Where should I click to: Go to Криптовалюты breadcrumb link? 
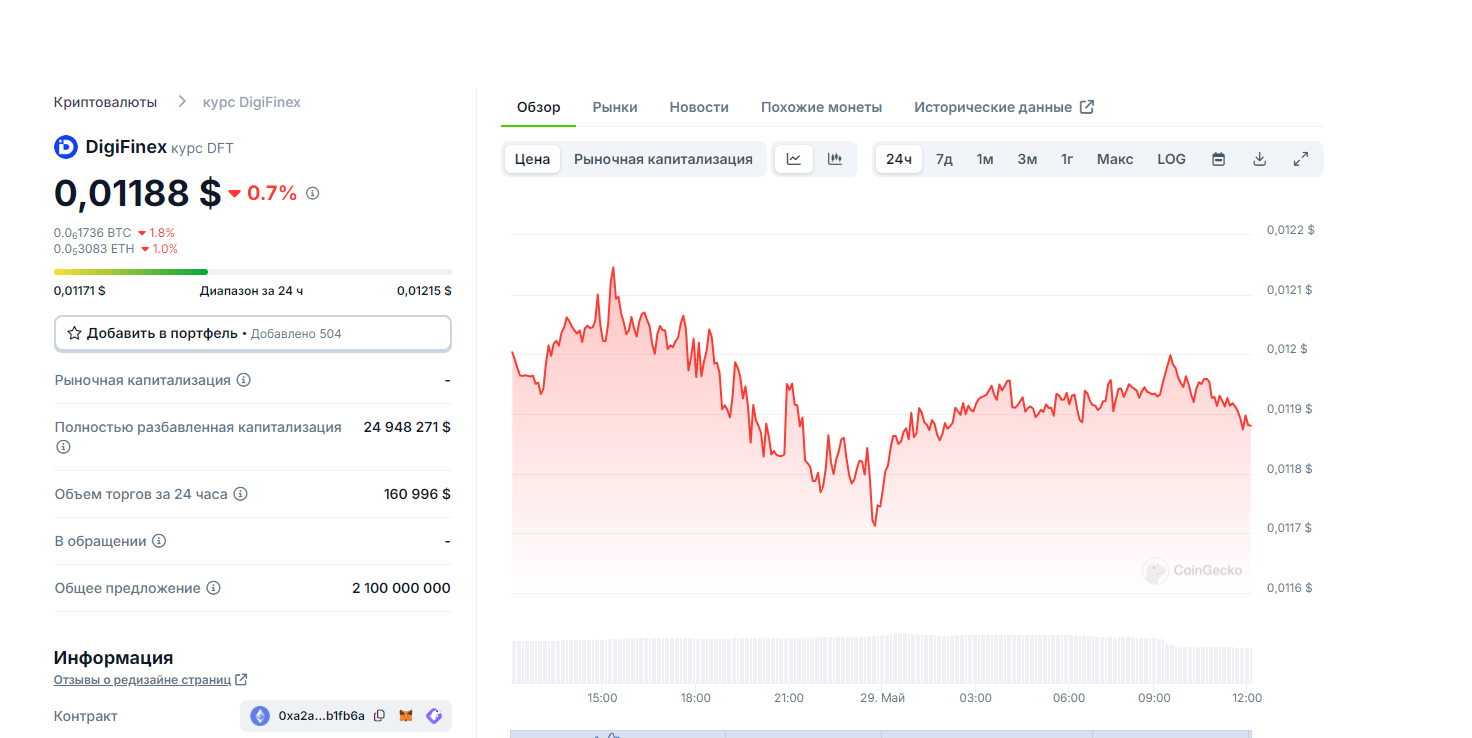coord(106,102)
